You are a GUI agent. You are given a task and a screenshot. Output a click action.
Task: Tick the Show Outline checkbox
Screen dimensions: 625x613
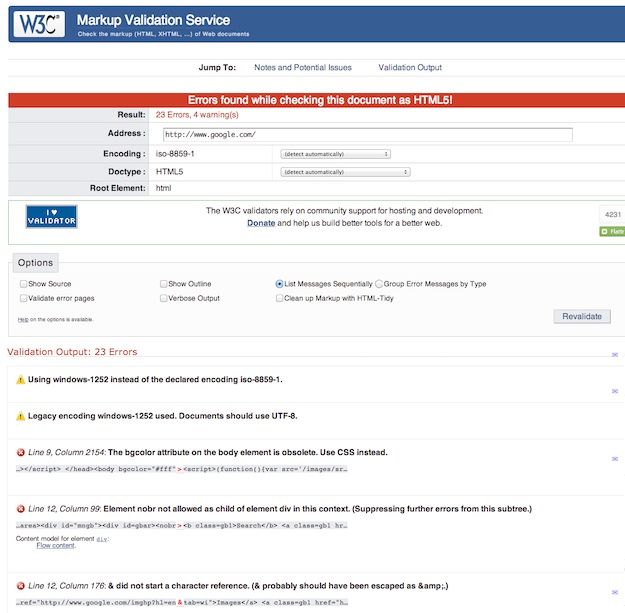coord(163,284)
